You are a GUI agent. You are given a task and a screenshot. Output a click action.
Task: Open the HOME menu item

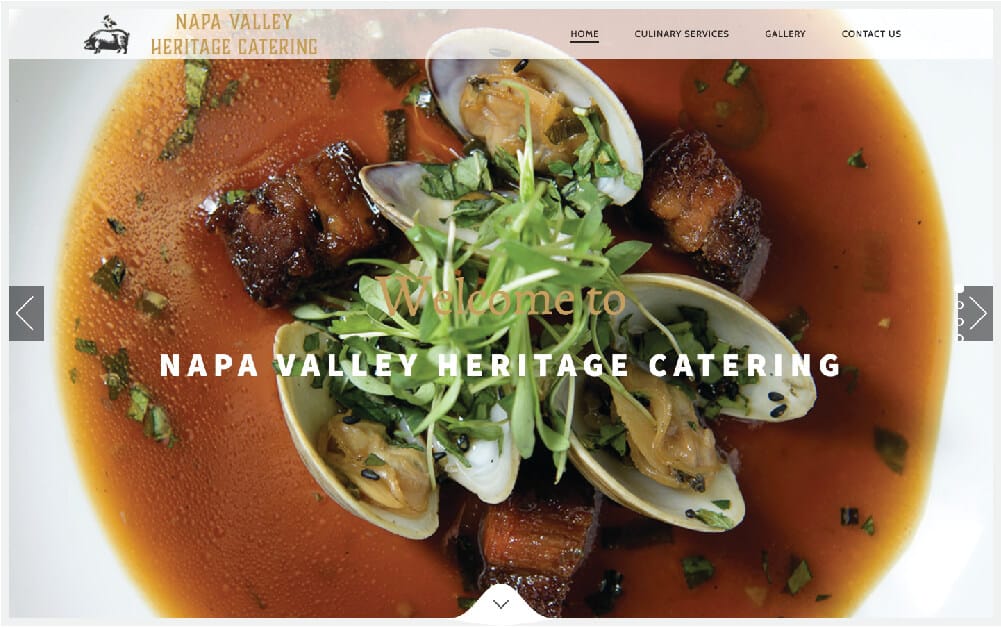584,34
